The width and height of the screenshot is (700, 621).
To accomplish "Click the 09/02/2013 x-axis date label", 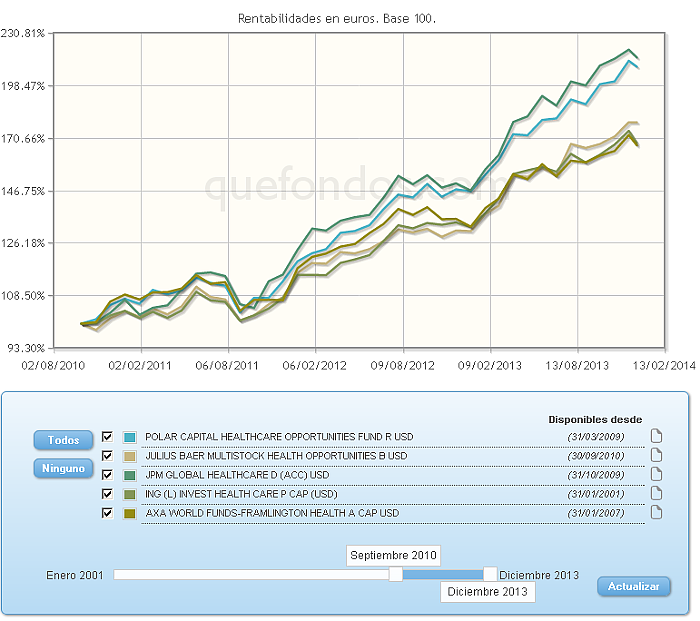I will coord(490,366).
